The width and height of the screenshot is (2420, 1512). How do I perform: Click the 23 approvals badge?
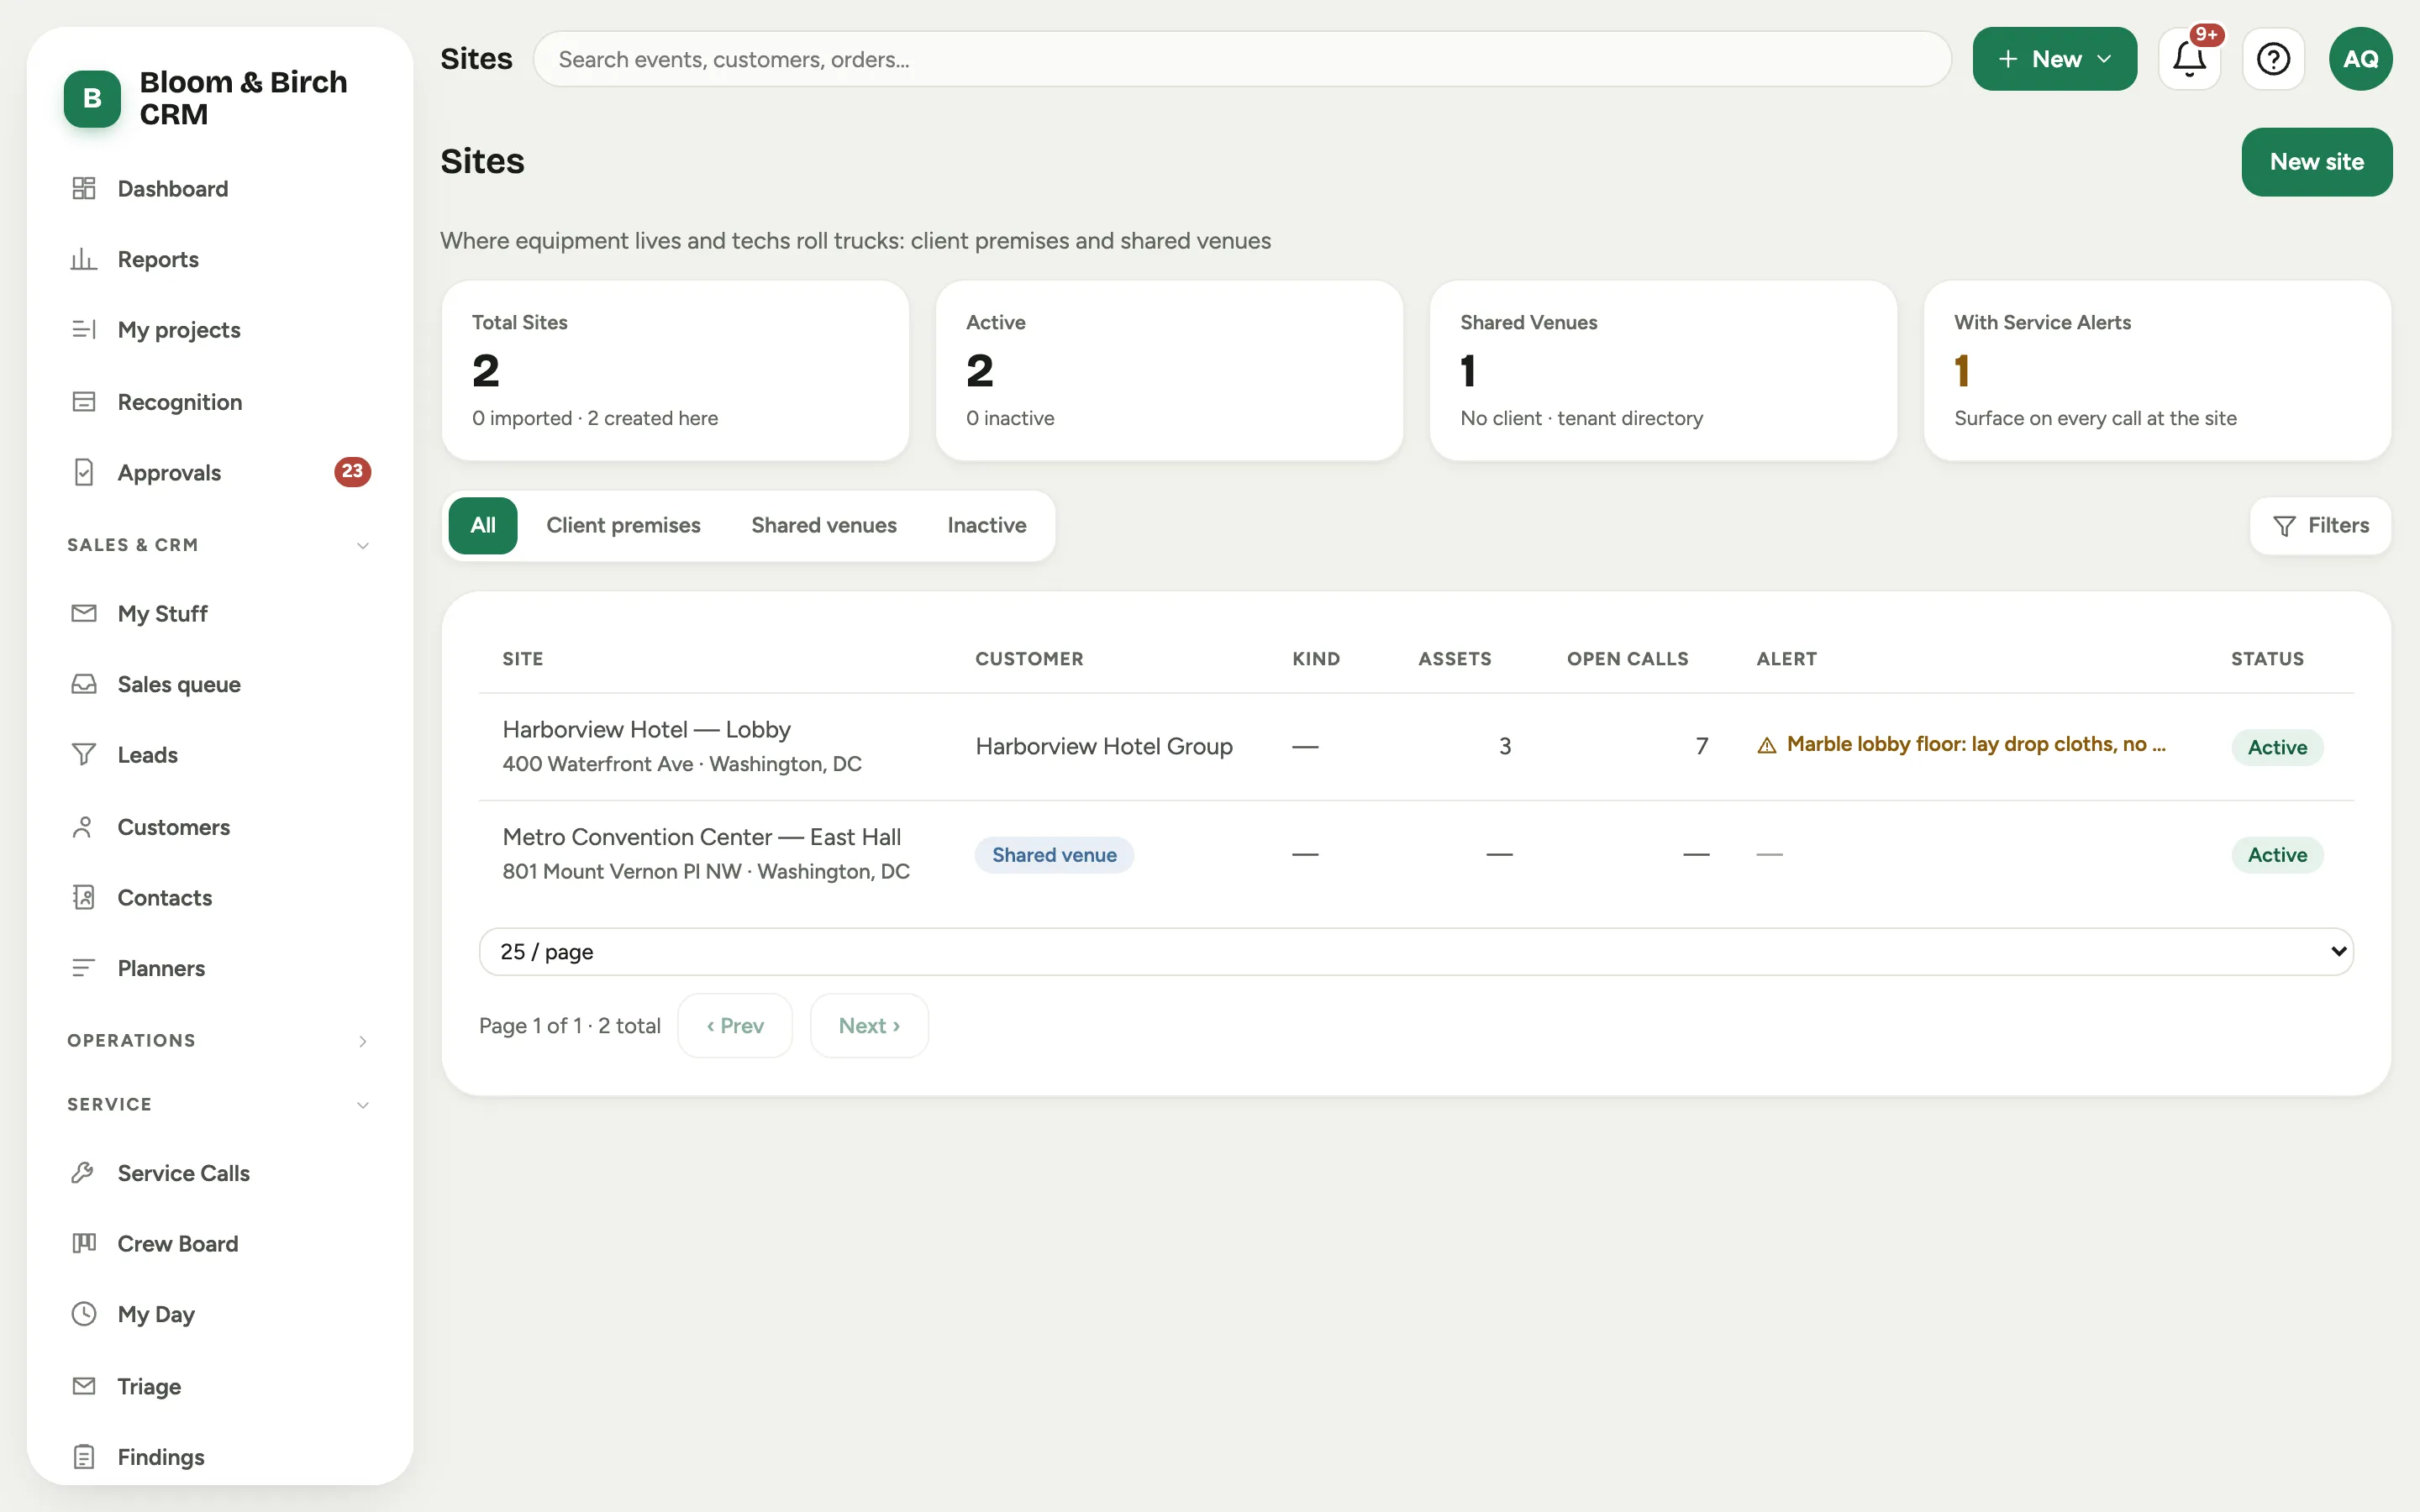pos(352,472)
